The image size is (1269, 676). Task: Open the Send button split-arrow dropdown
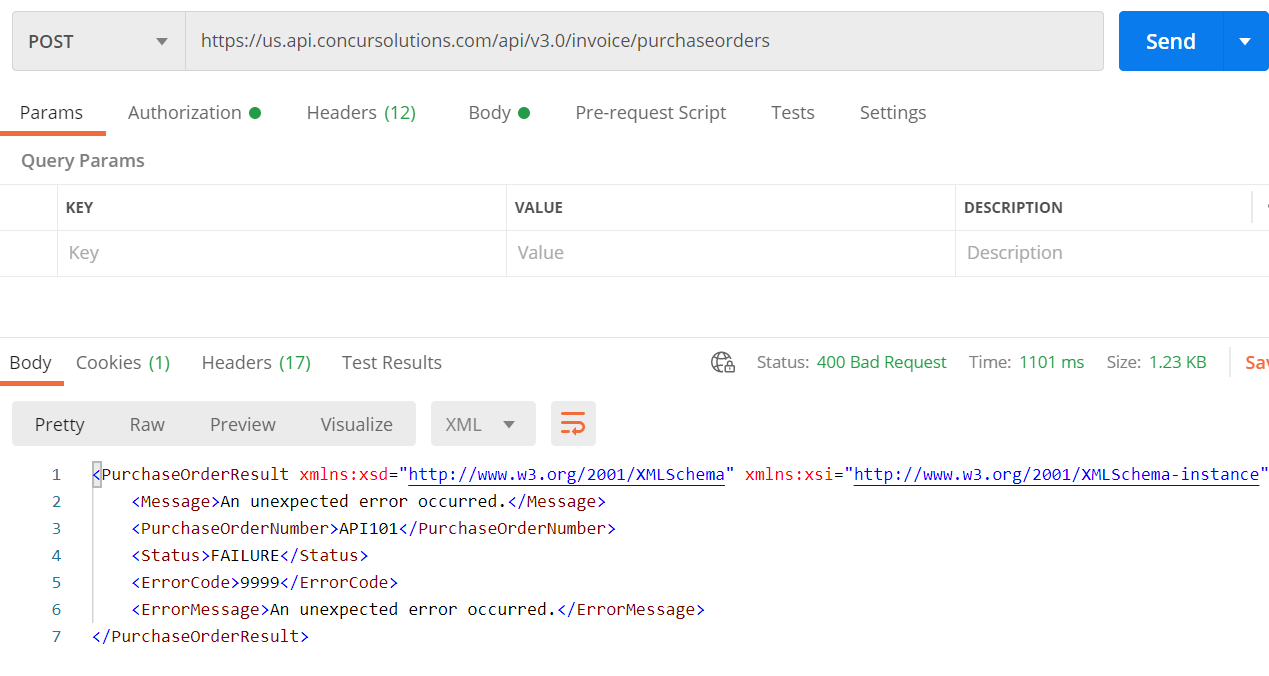point(1246,41)
